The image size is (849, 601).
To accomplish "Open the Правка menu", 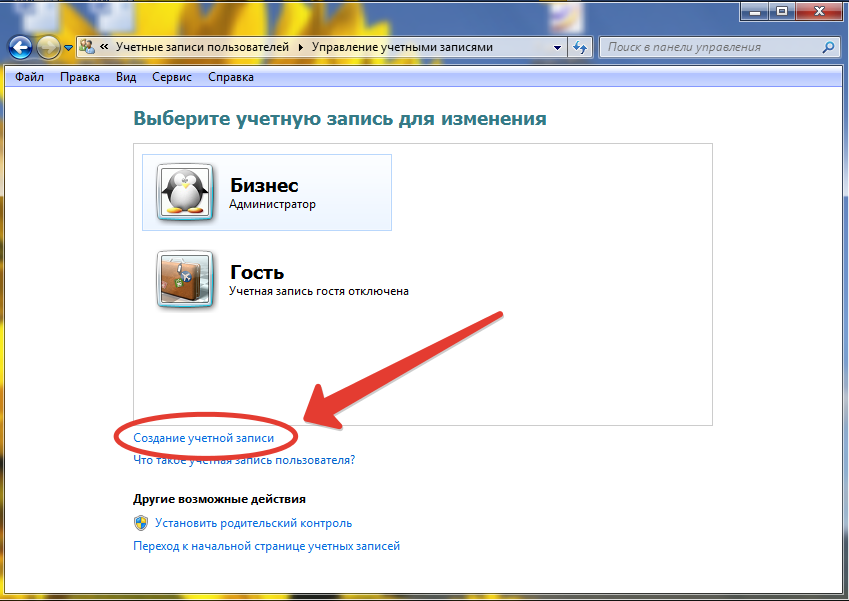I will pos(80,77).
